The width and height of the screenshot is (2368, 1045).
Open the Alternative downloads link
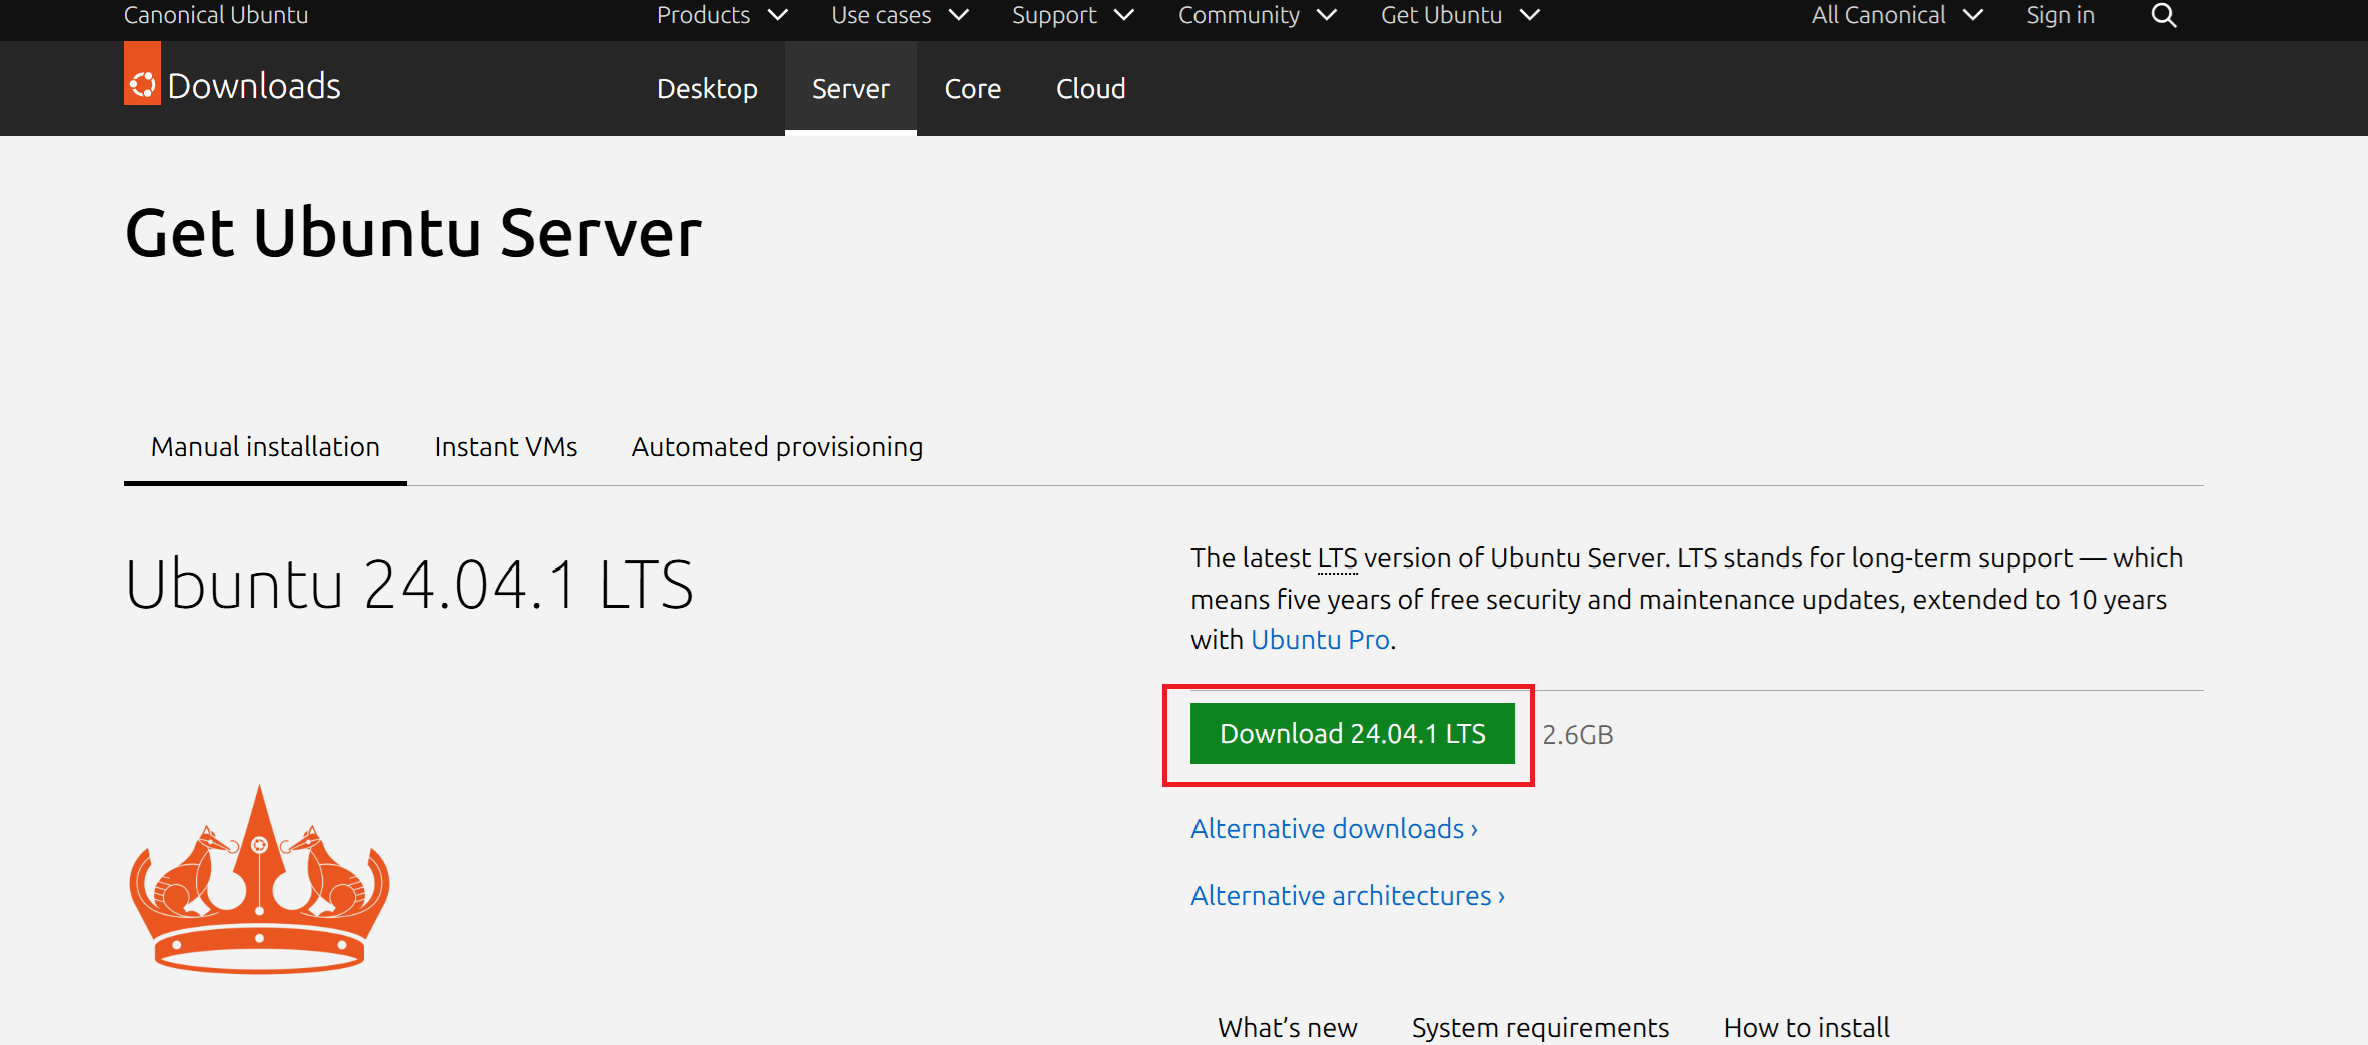(1334, 828)
